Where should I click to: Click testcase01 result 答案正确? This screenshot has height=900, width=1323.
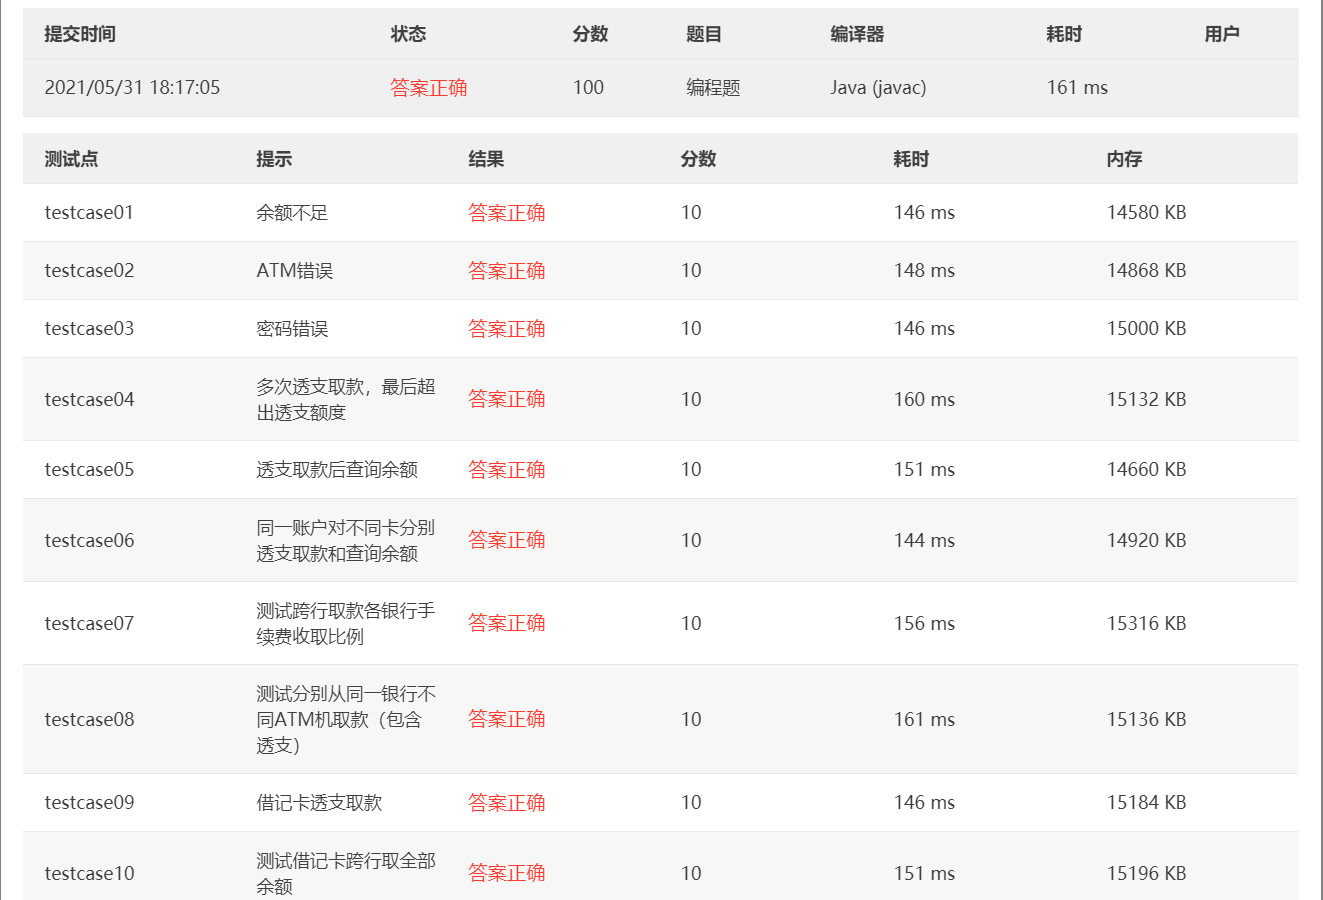pos(507,213)
